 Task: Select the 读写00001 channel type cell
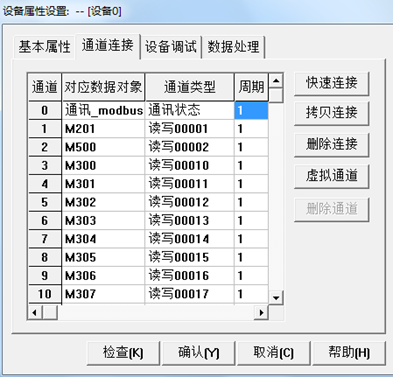[x=190, y=129]
